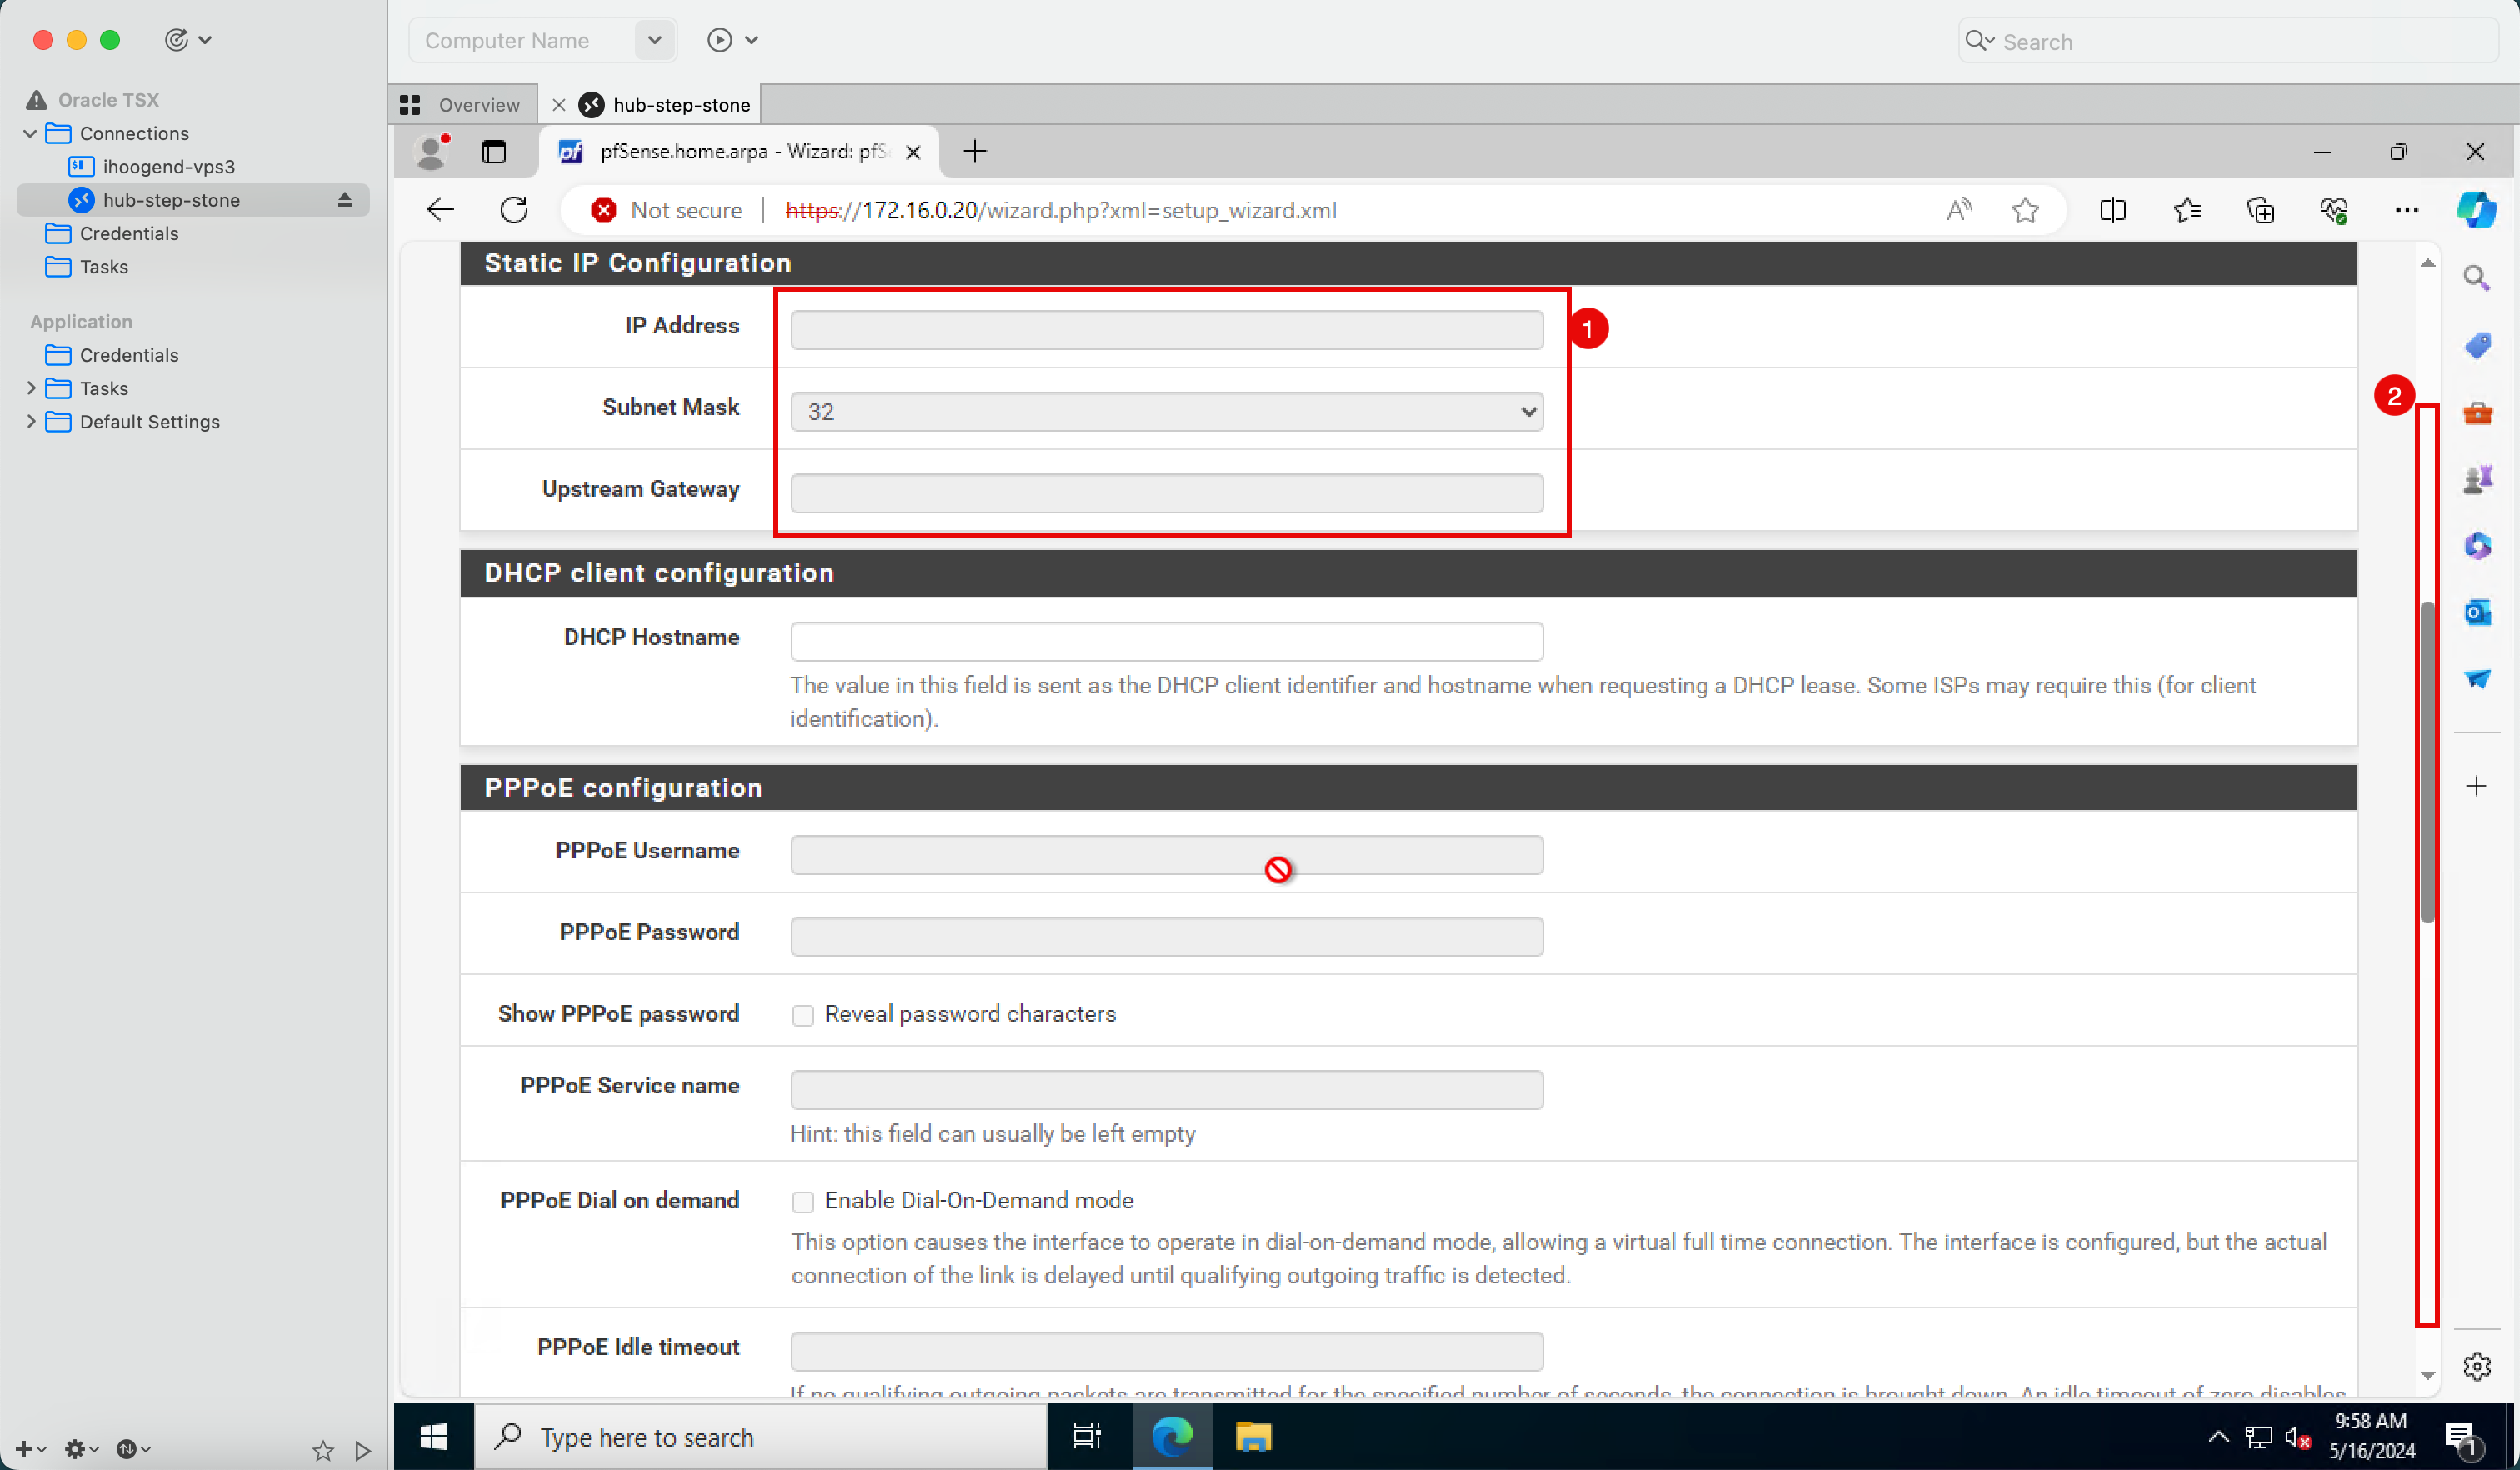Click the Edge browser taskbar icon
Screen dimensions: 2520x1470
(x=1172, y=1437)
